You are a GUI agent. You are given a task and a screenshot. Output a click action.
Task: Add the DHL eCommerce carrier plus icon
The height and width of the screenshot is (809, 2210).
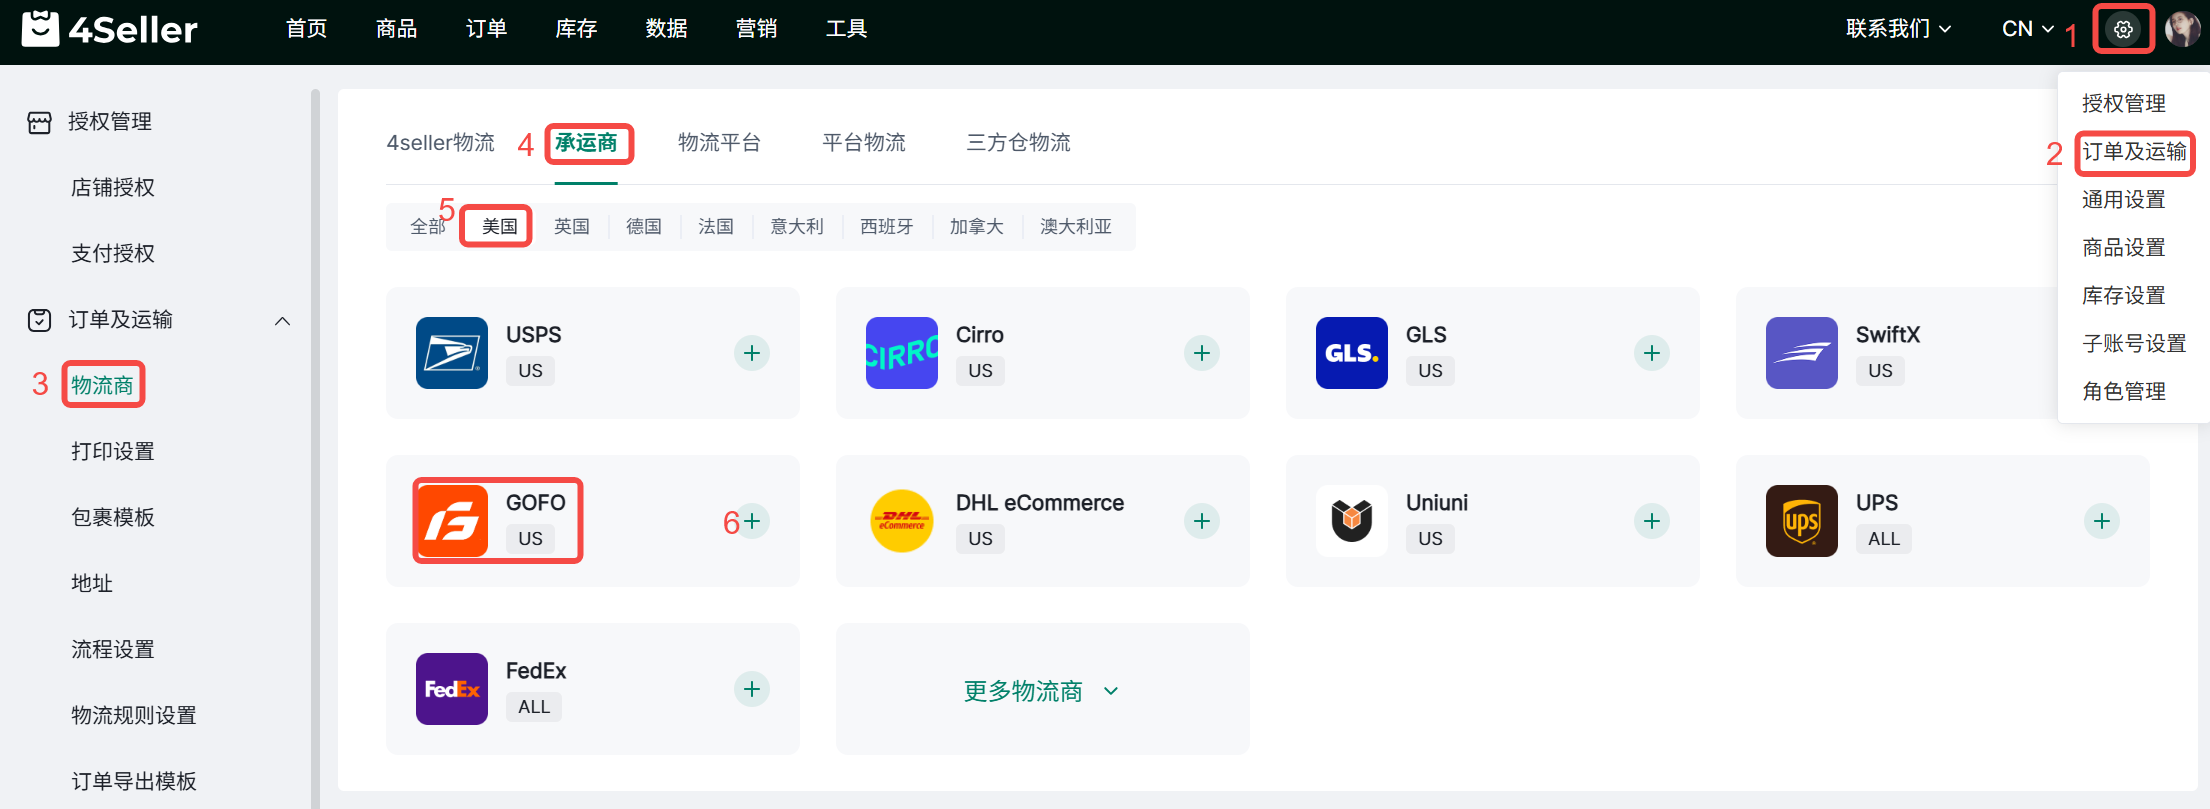tap(1202, 521)
